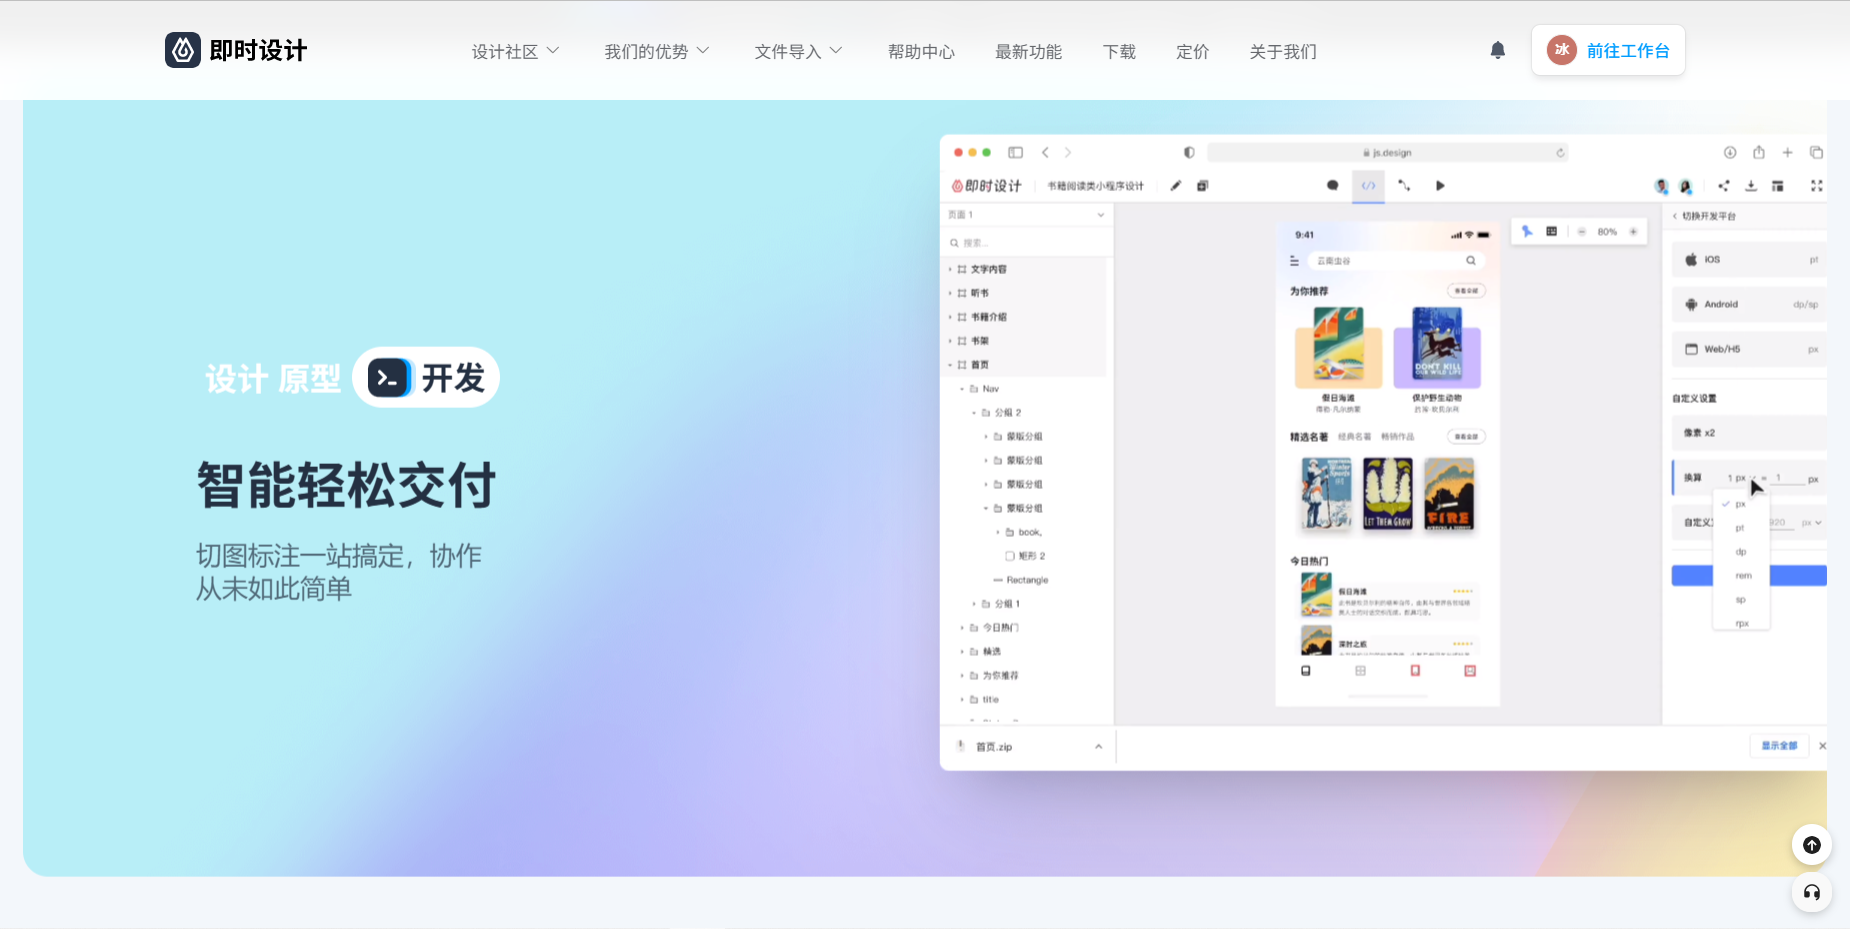Select the prototype connection mode icon
Image resolution: width=1850 pixels, height=929 pixels.
click(x=1404, y=185)
